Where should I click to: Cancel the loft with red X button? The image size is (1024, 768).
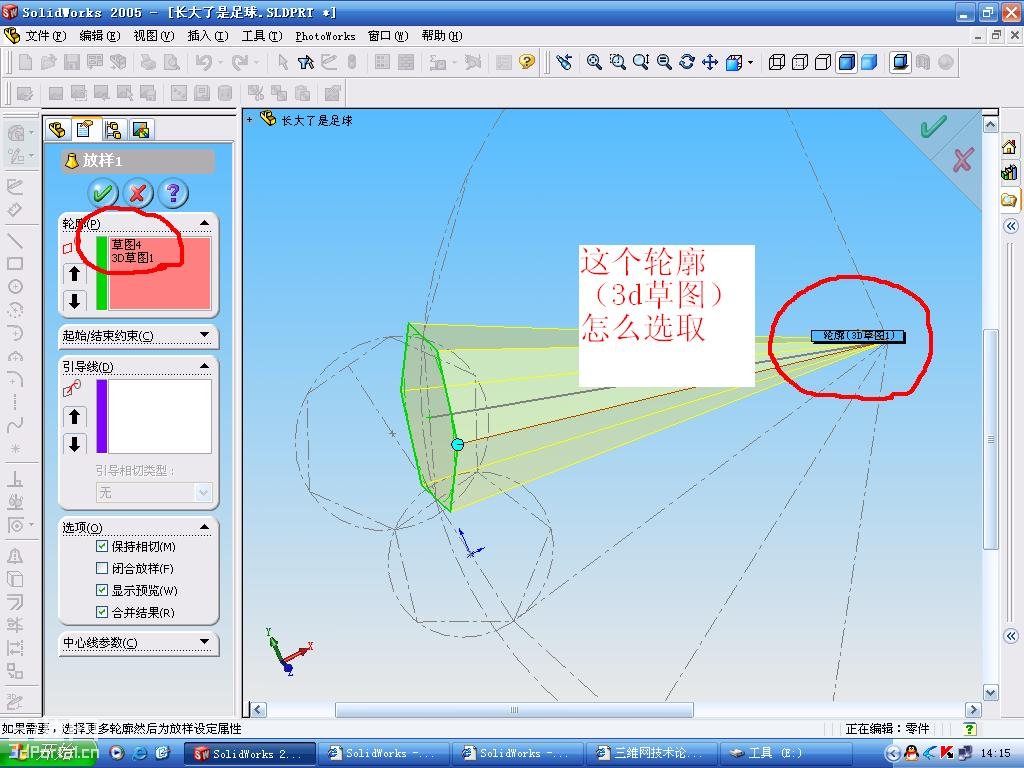coord(137,193)
